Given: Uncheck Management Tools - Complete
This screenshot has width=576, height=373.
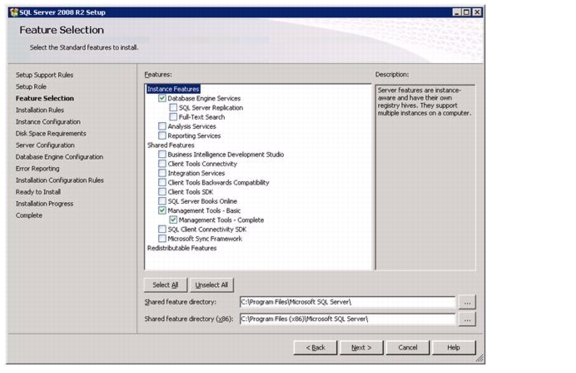Looking at the screenshot, I should click(173, 220).
